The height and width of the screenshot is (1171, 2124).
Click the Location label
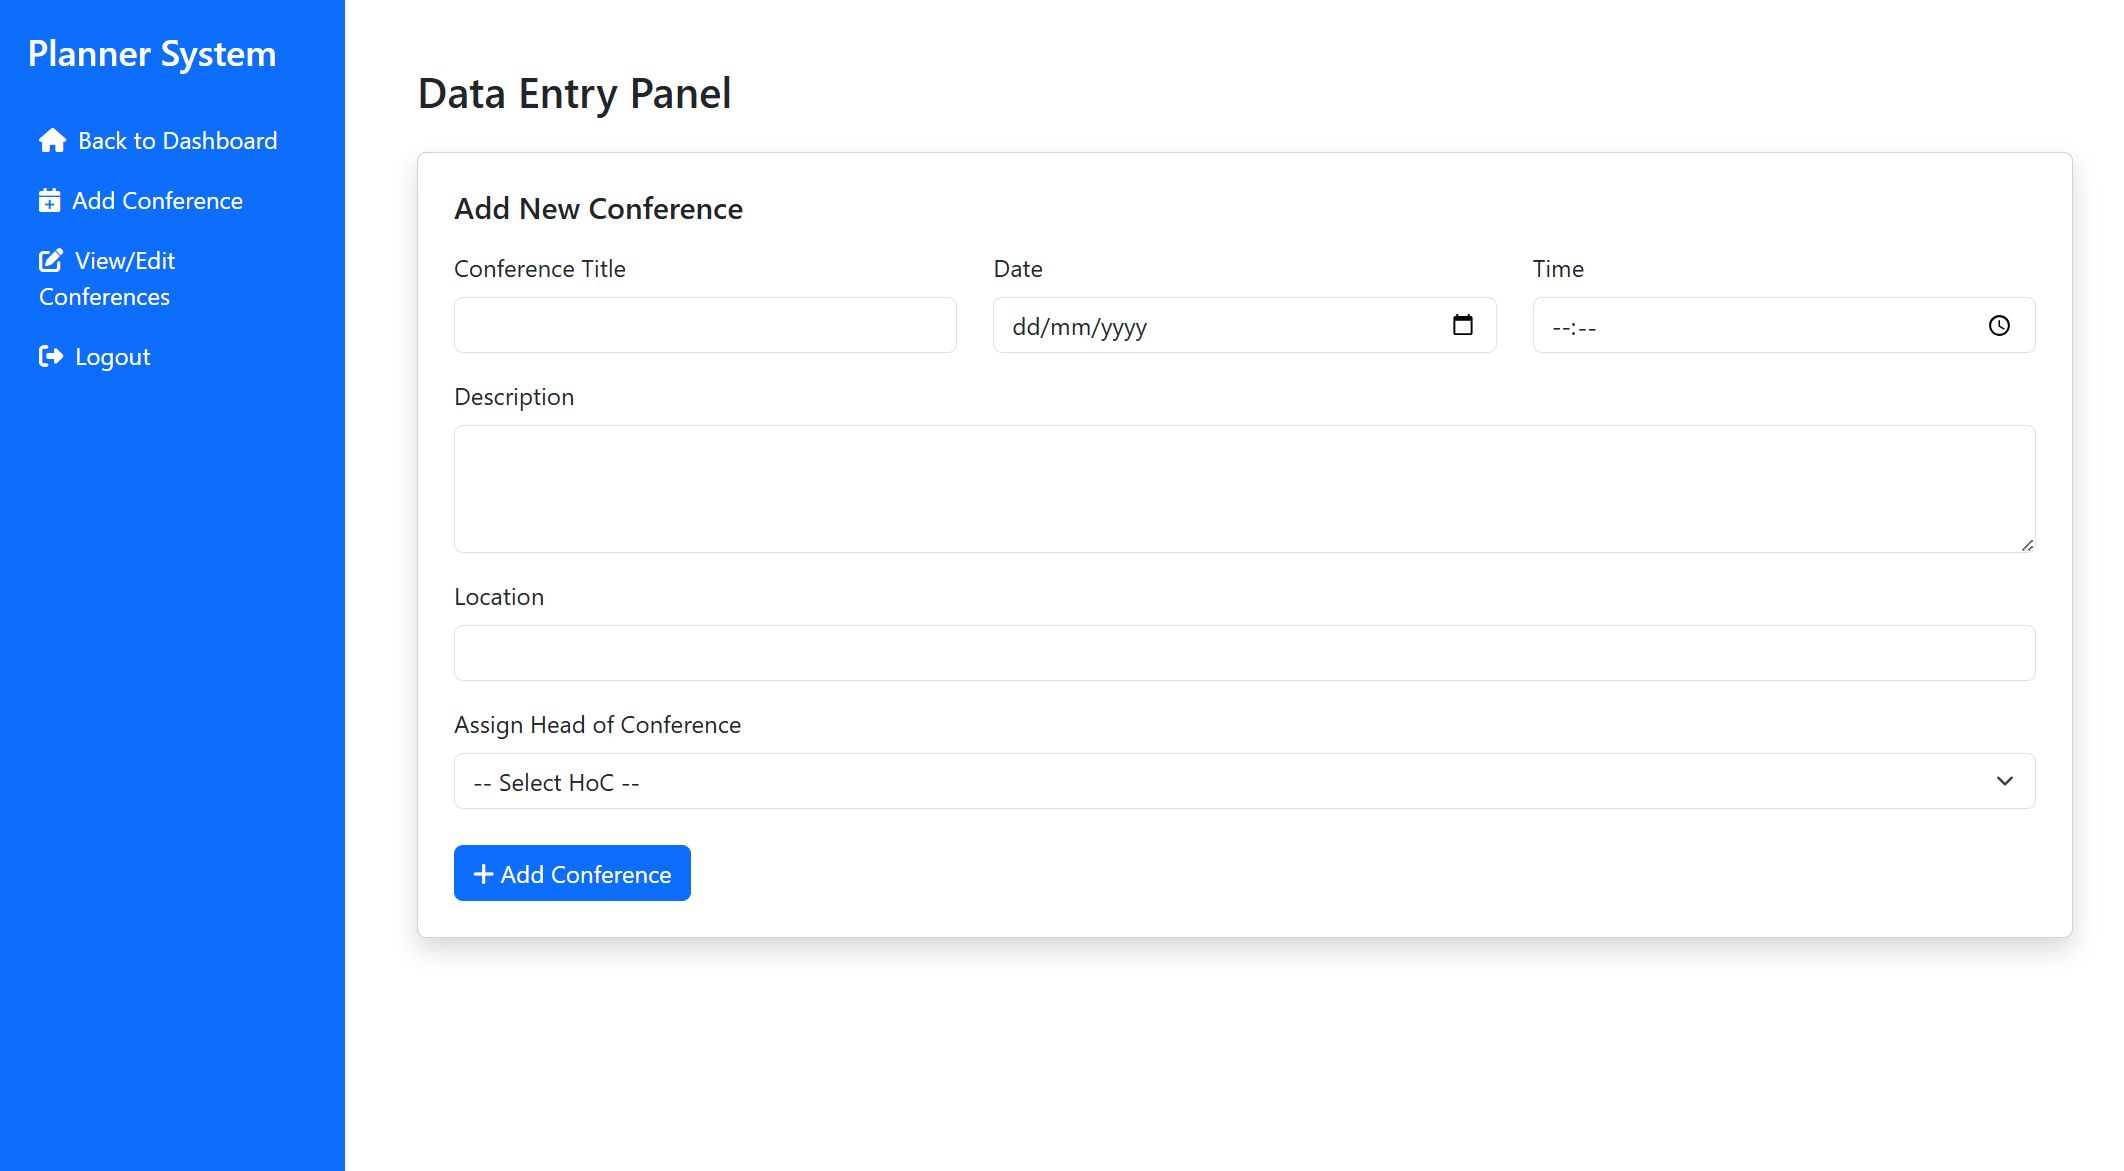[x=499, y=597]
